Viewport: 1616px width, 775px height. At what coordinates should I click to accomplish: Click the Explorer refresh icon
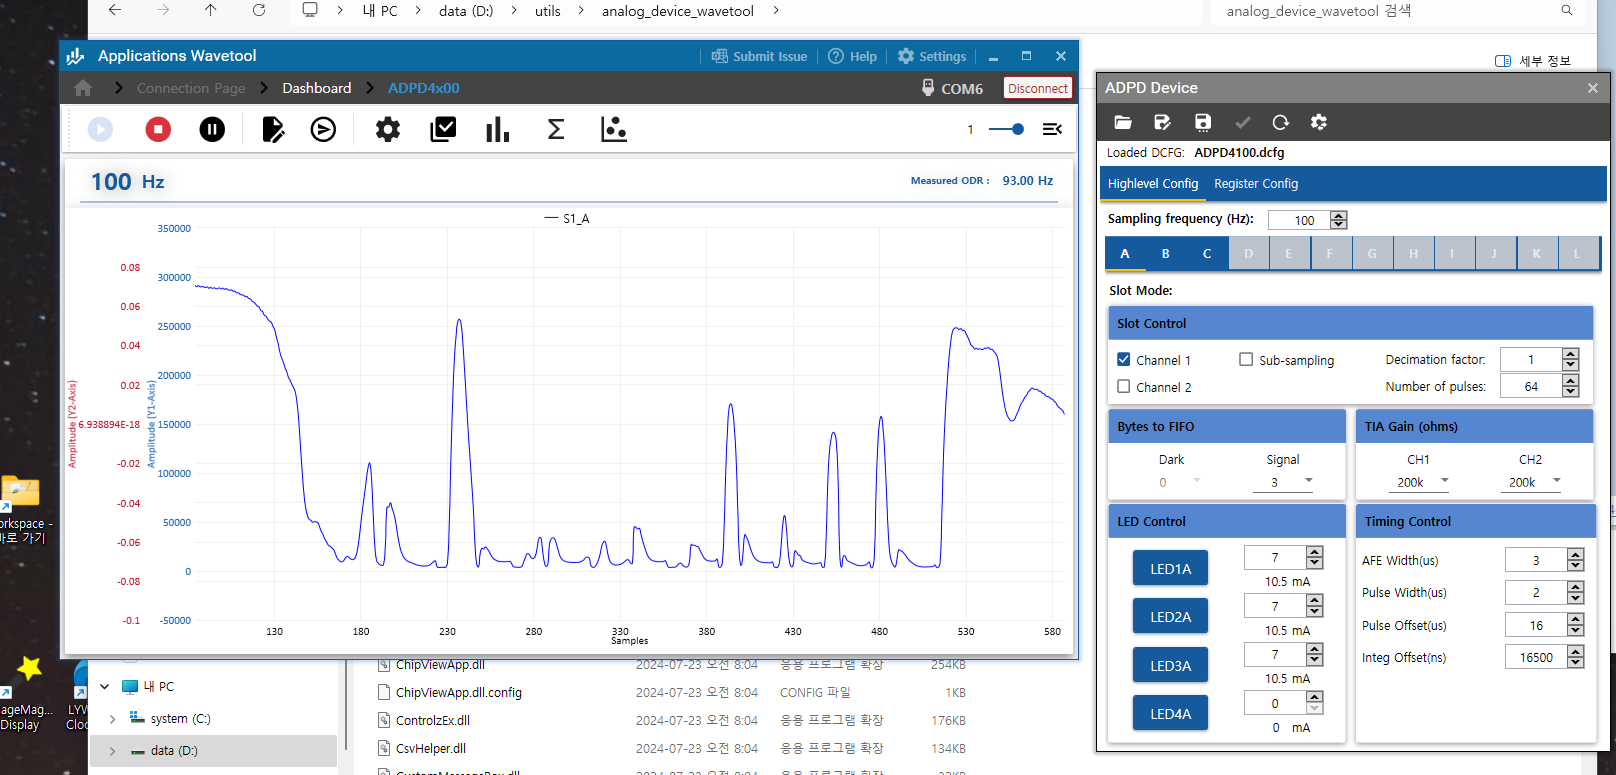coord(259,10)
